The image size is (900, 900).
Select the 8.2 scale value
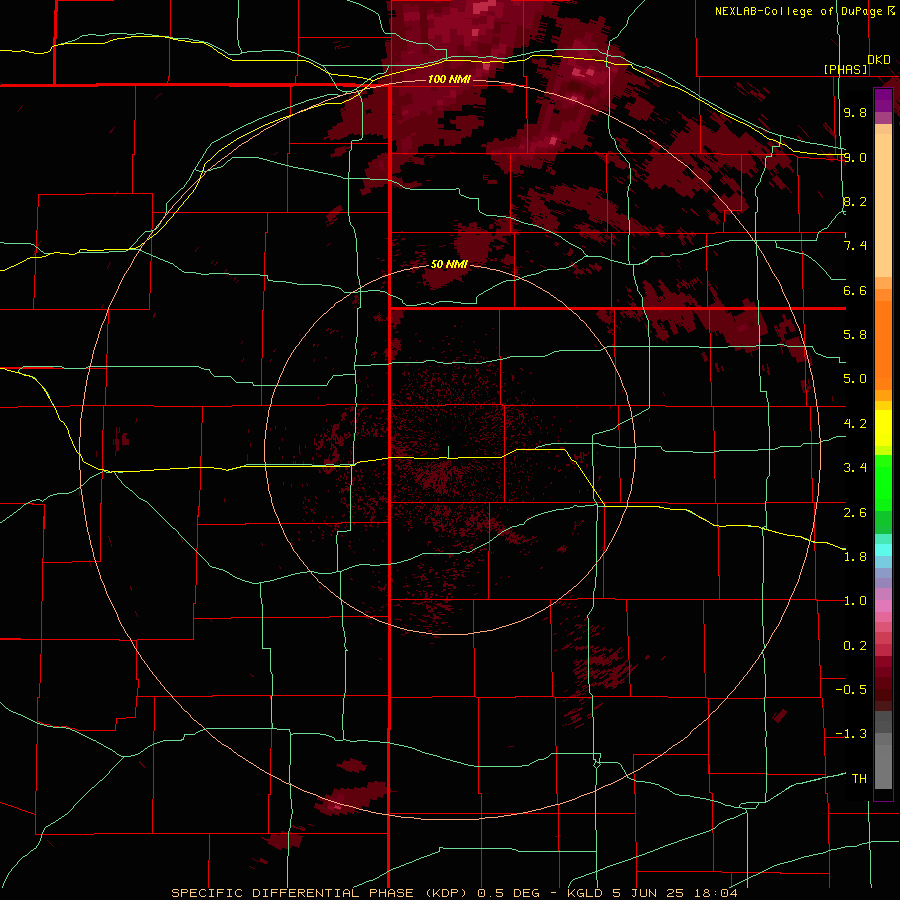(x=855, y=201)
